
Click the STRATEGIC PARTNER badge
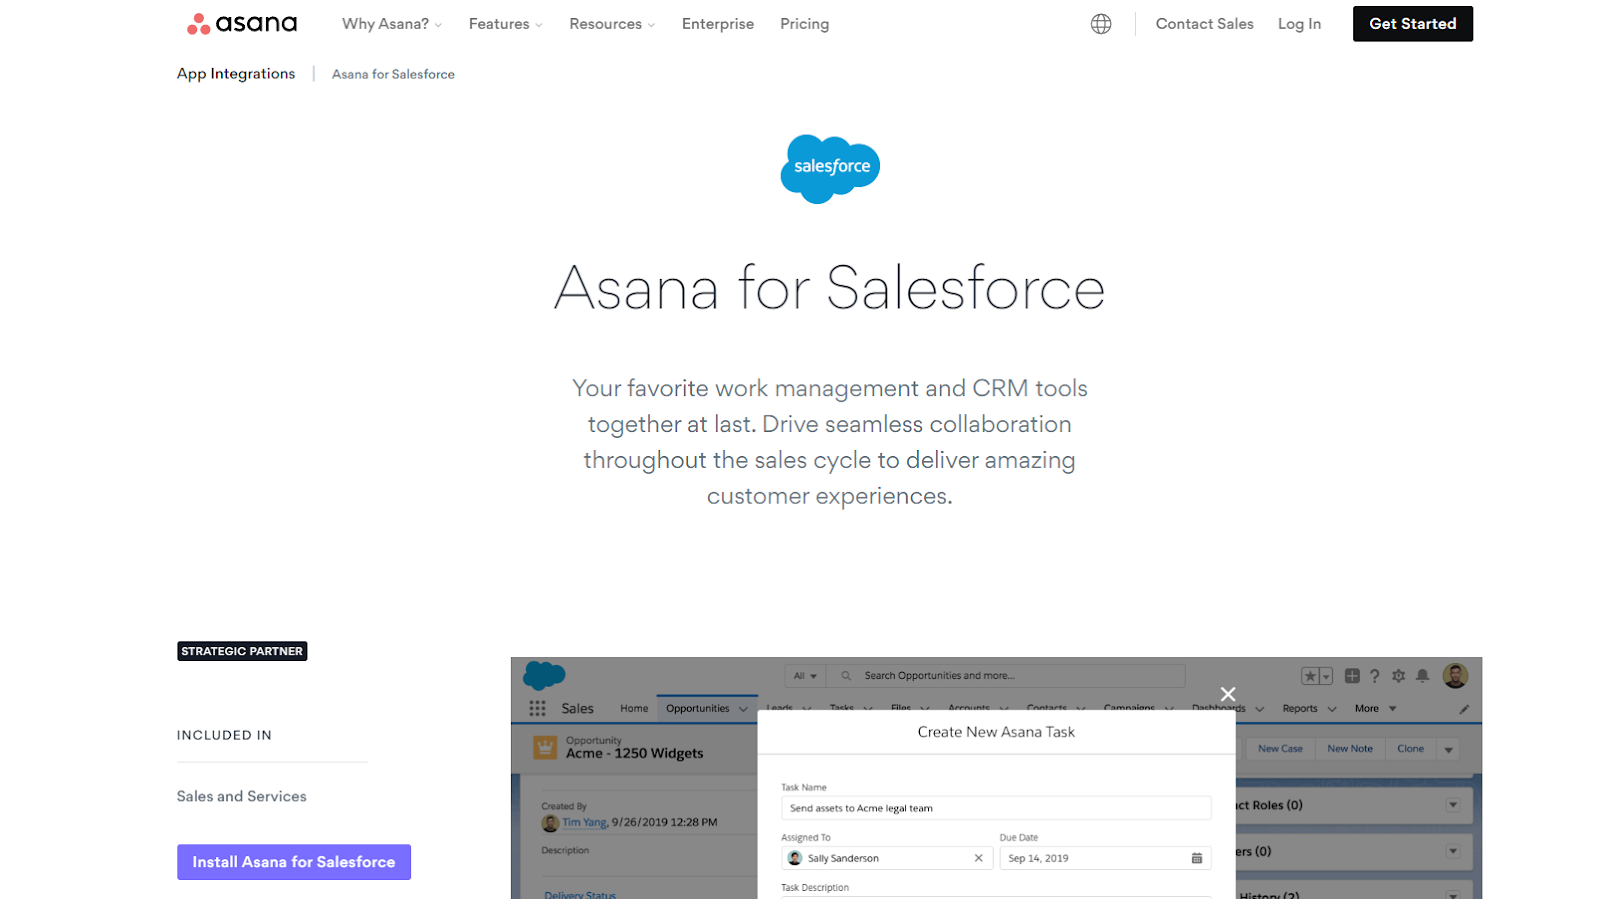coord(242,651)
